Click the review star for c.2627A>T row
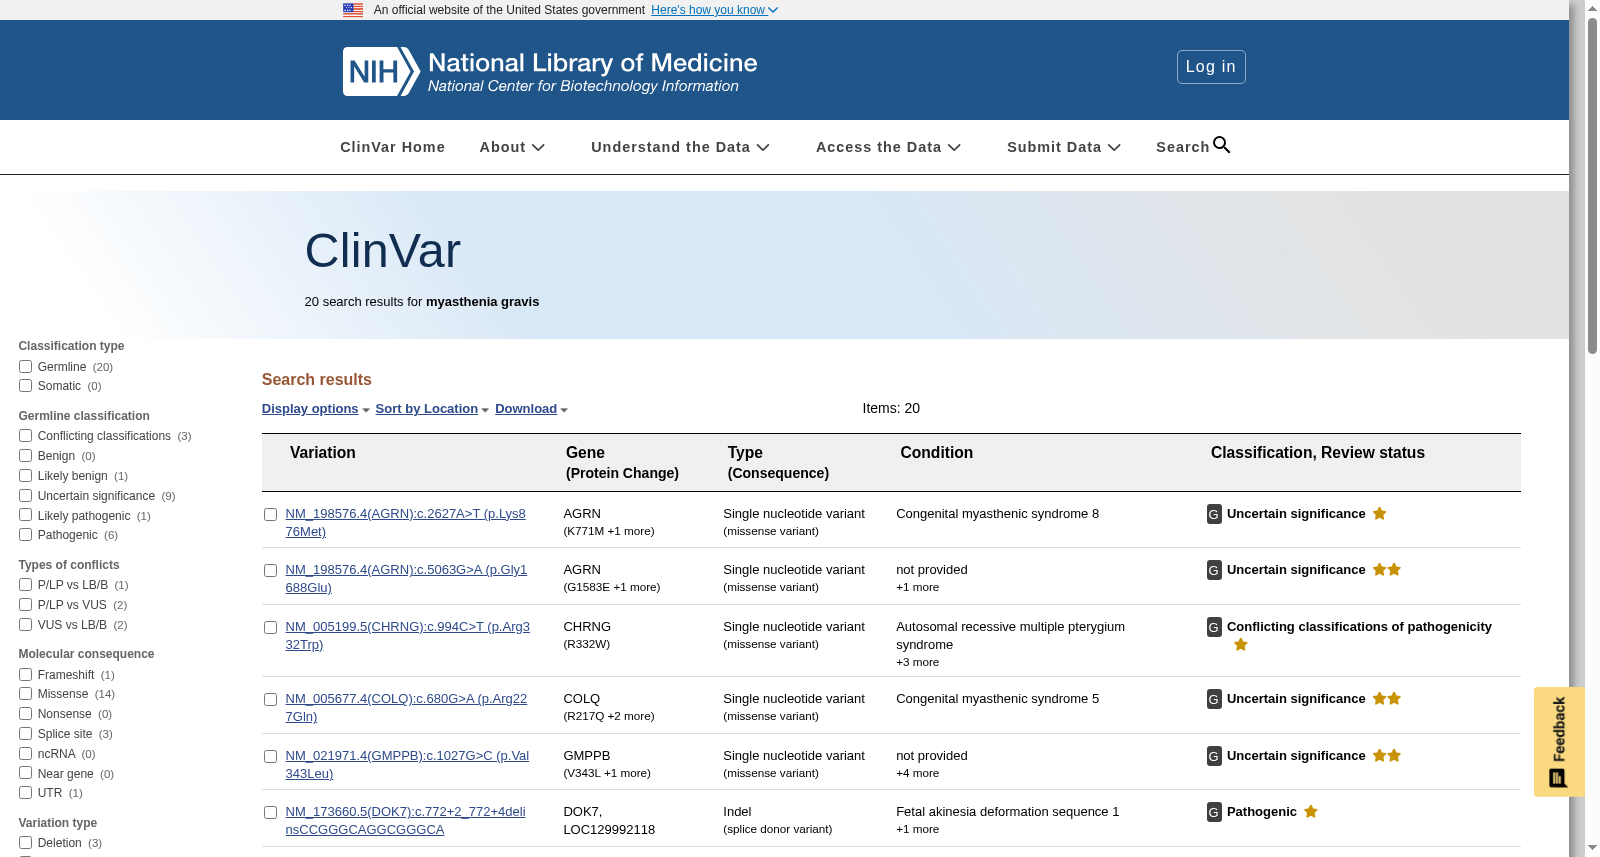 1379,513
